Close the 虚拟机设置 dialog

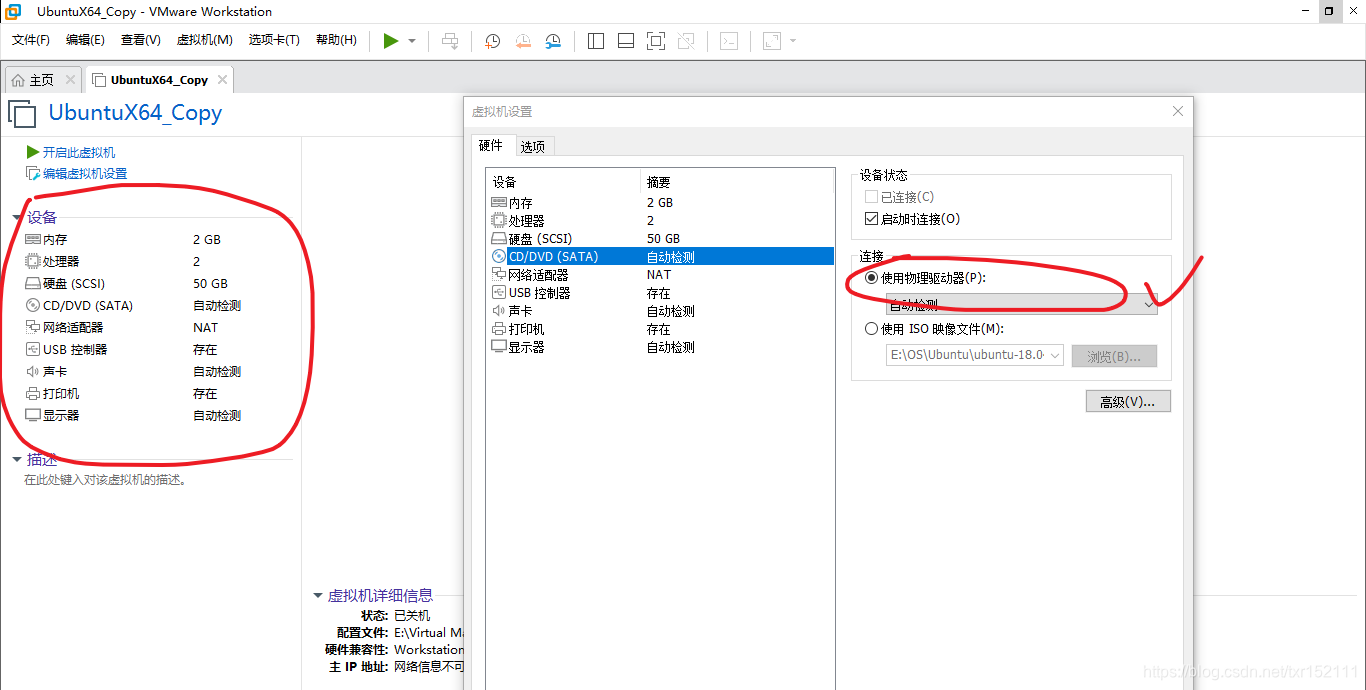click(1178, 111)
